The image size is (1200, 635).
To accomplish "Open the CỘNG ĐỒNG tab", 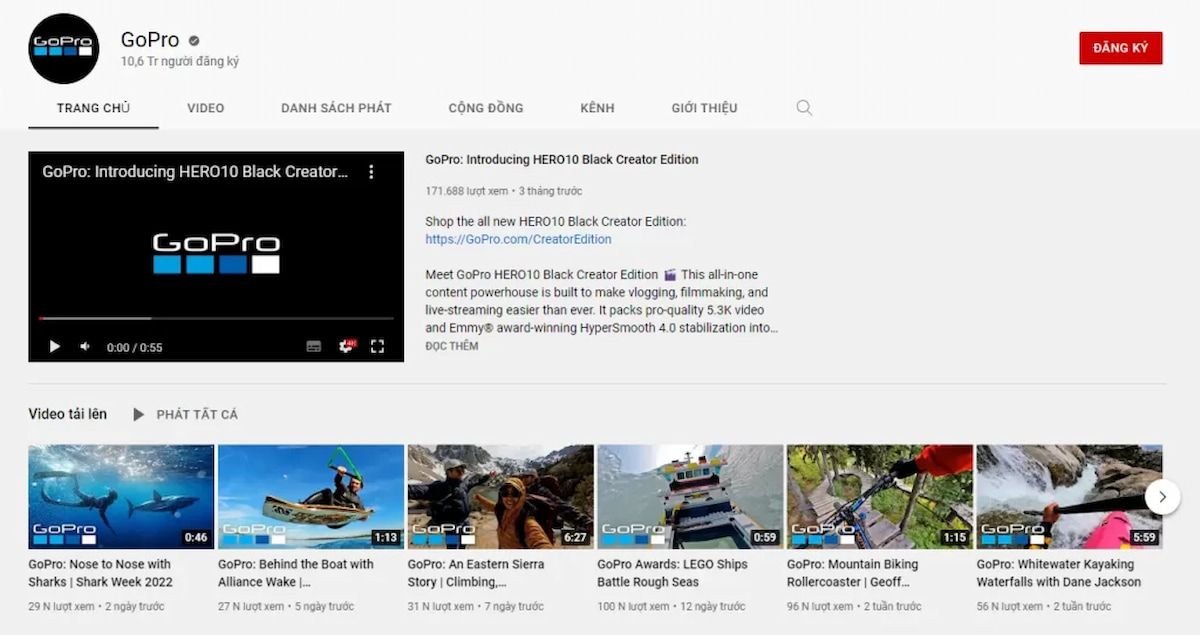I will point(486,108).
